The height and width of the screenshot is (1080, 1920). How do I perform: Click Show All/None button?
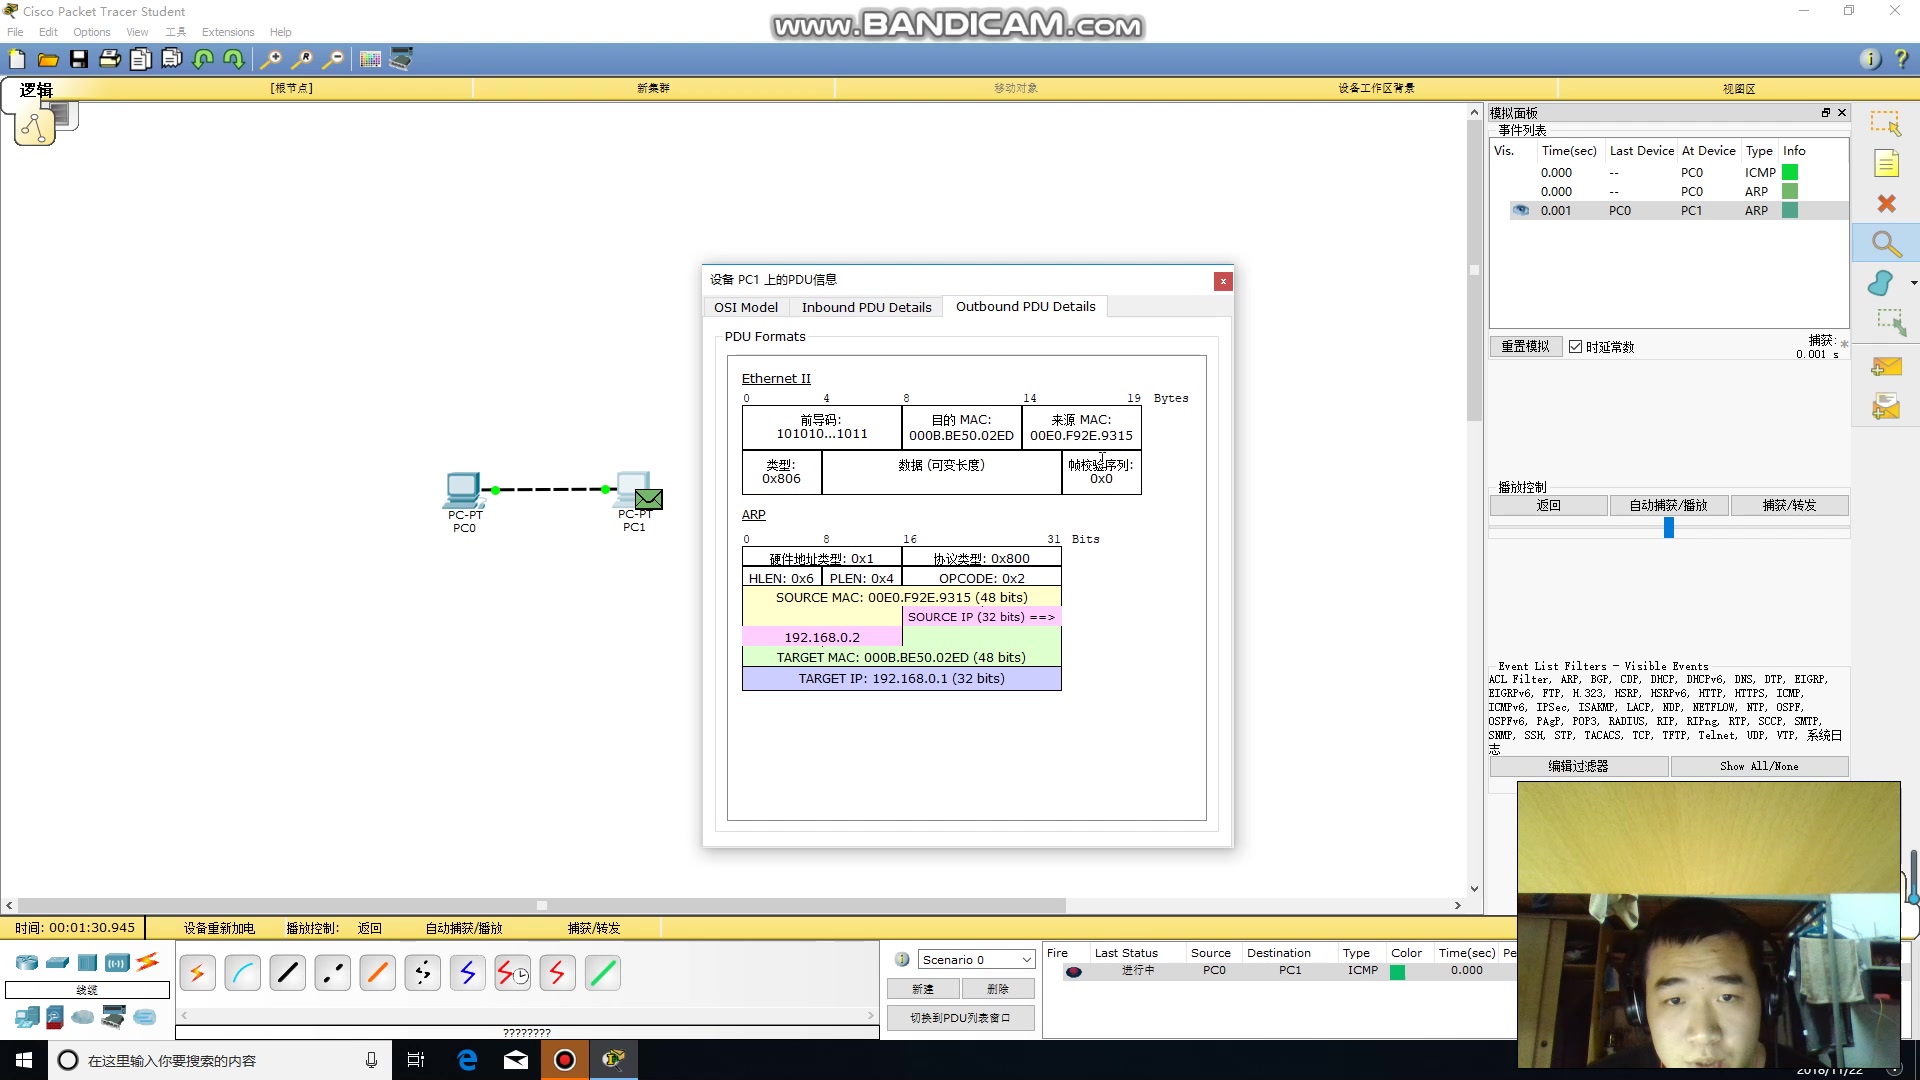click(1759, 766)
